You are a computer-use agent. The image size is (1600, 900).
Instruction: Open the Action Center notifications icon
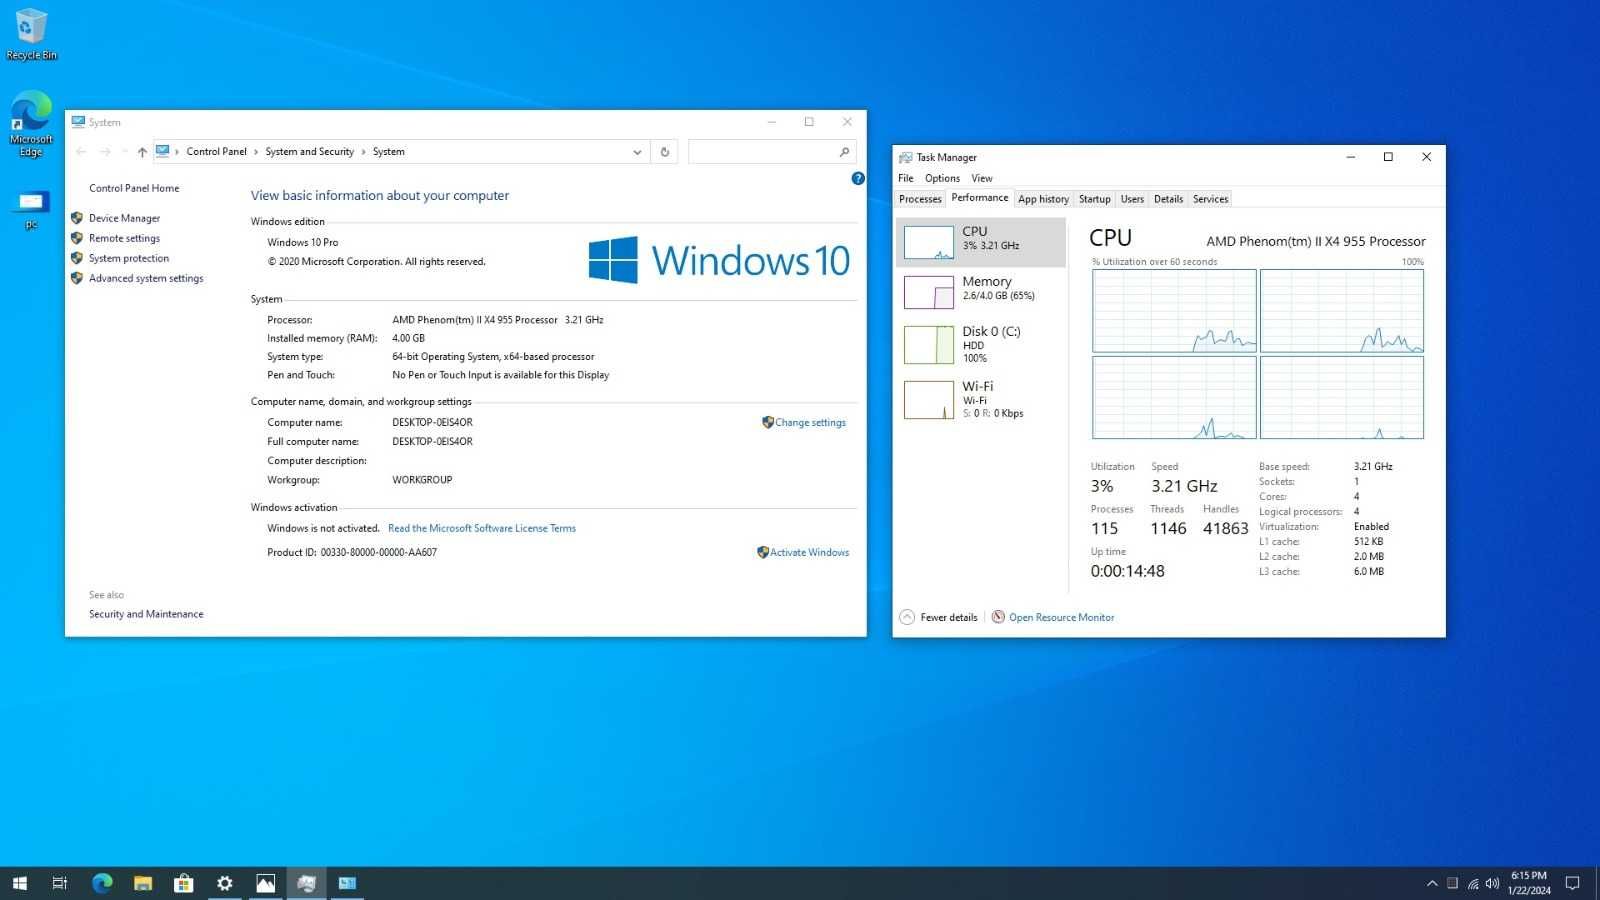1572,883
